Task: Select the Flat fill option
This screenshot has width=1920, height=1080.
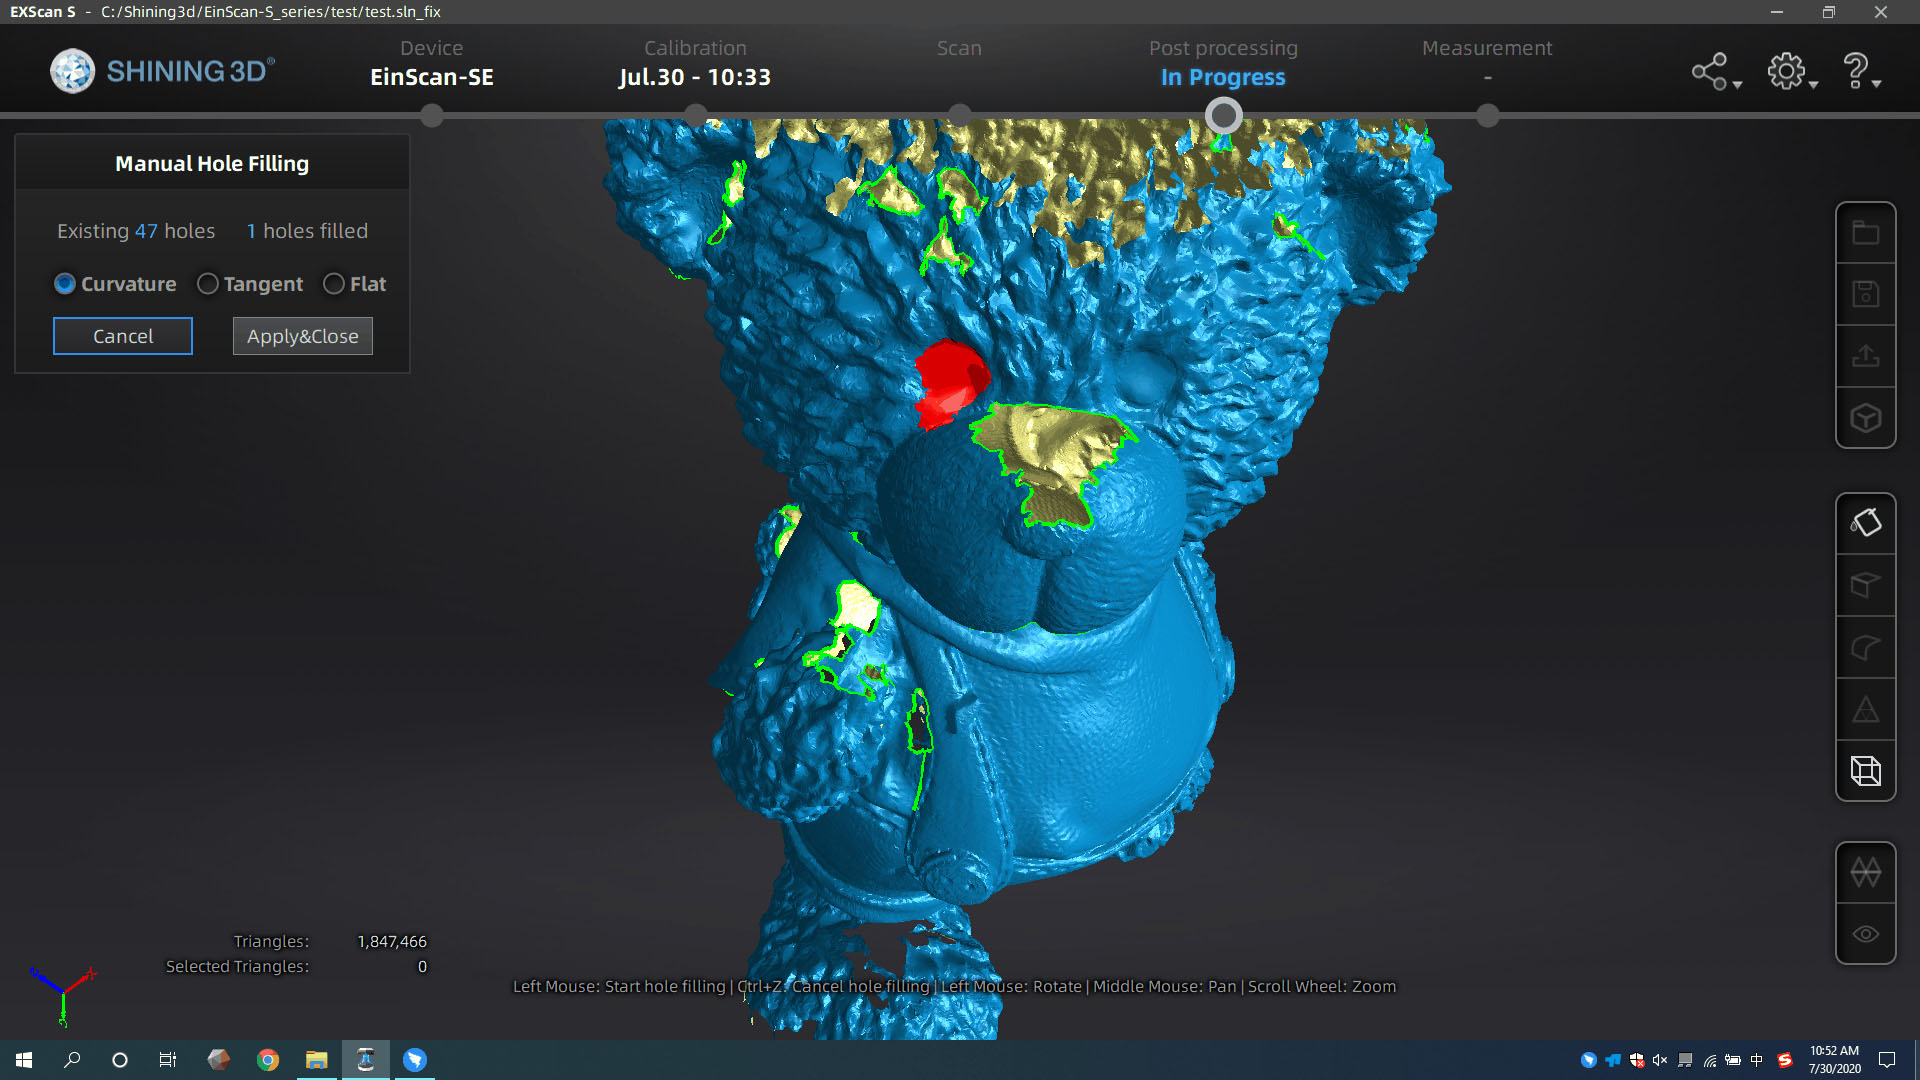Action: (354, 284)
